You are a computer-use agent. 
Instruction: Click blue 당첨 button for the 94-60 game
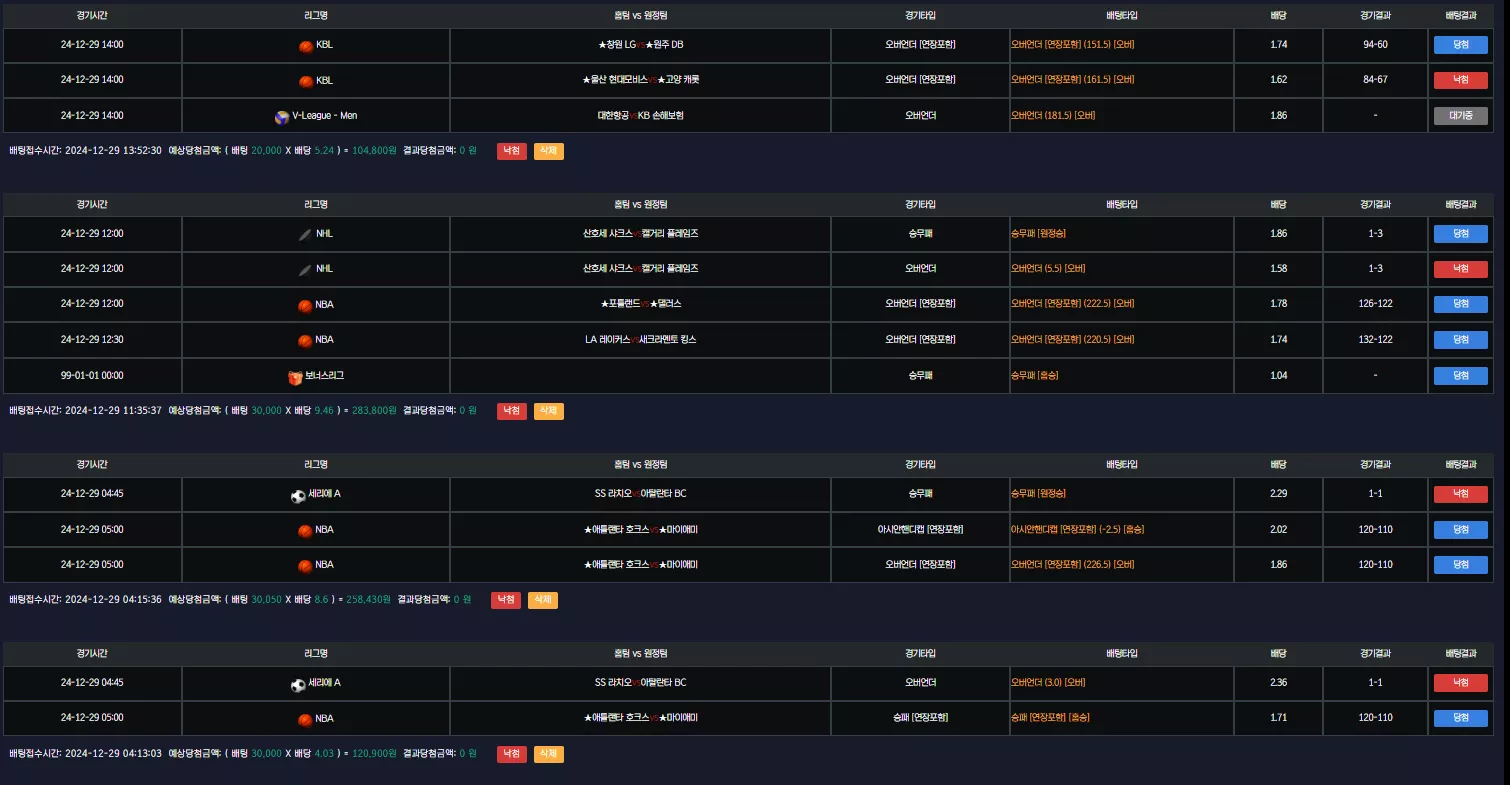1461,45
